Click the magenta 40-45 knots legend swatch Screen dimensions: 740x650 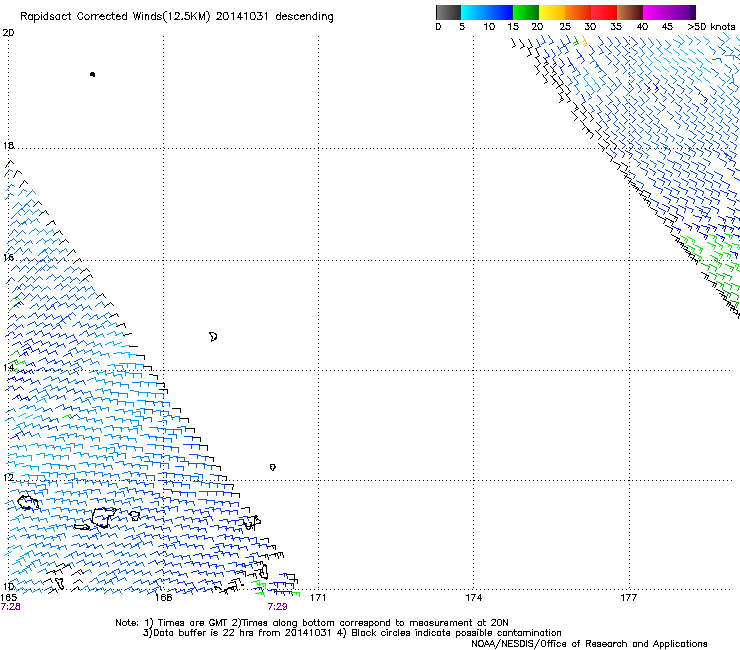656,12
